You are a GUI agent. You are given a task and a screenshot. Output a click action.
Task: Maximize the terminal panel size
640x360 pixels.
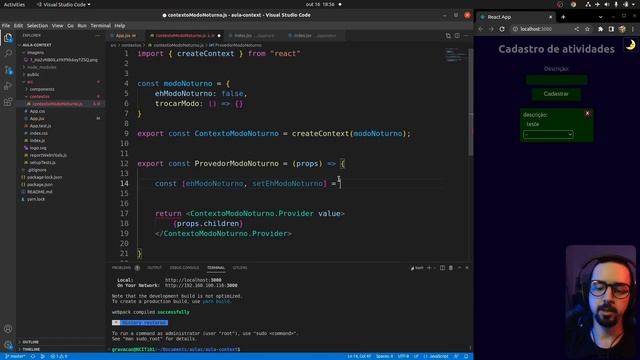[x=460, y=268]
